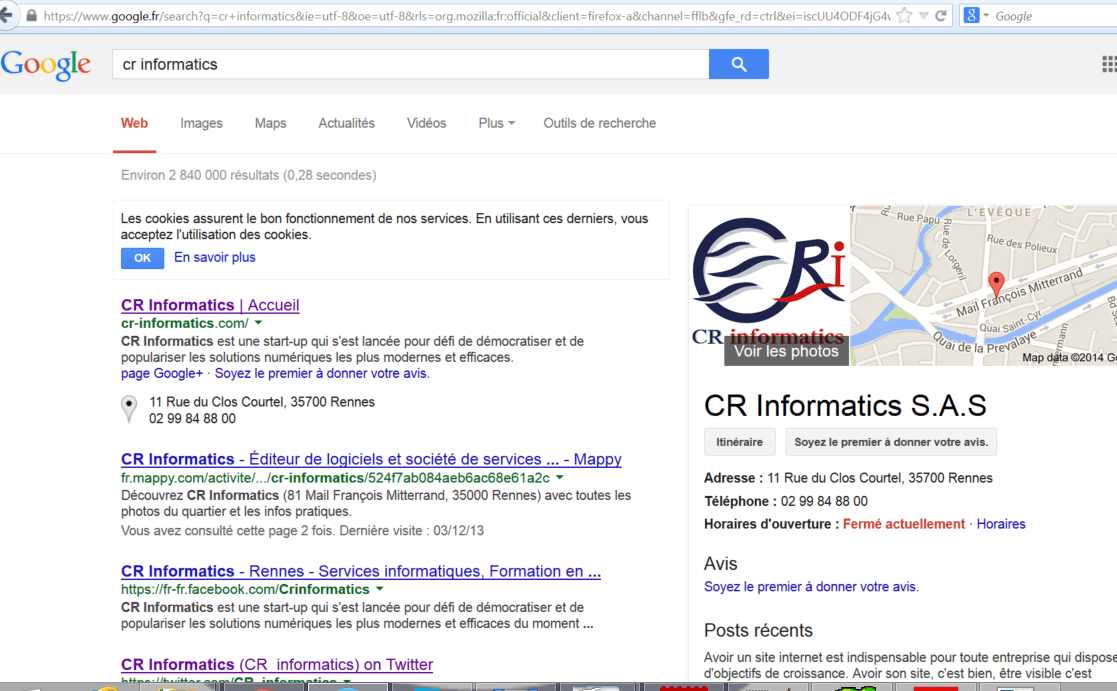Viewport: 1117px width, 691px height.
Task: Click the red map pin on the map
Action: (x=997, y=284)
